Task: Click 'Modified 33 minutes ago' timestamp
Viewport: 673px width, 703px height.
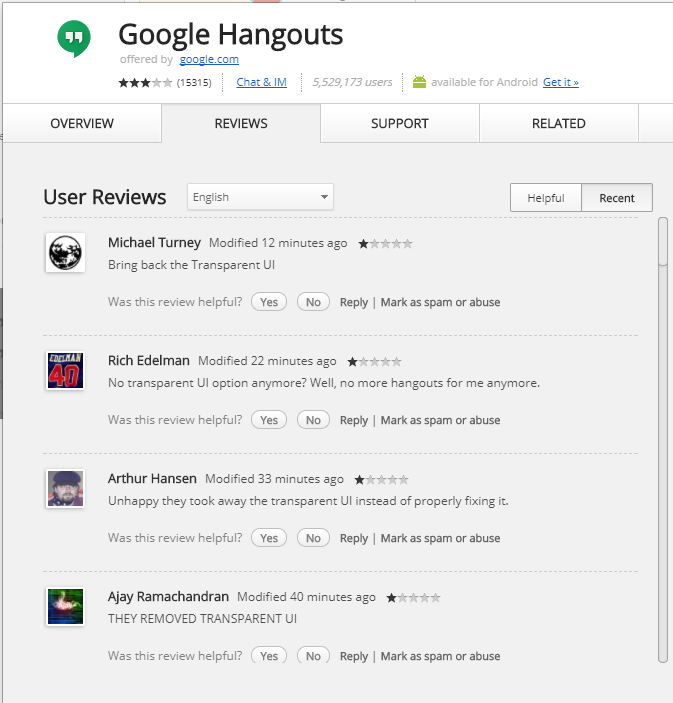Action: [274, 479]
